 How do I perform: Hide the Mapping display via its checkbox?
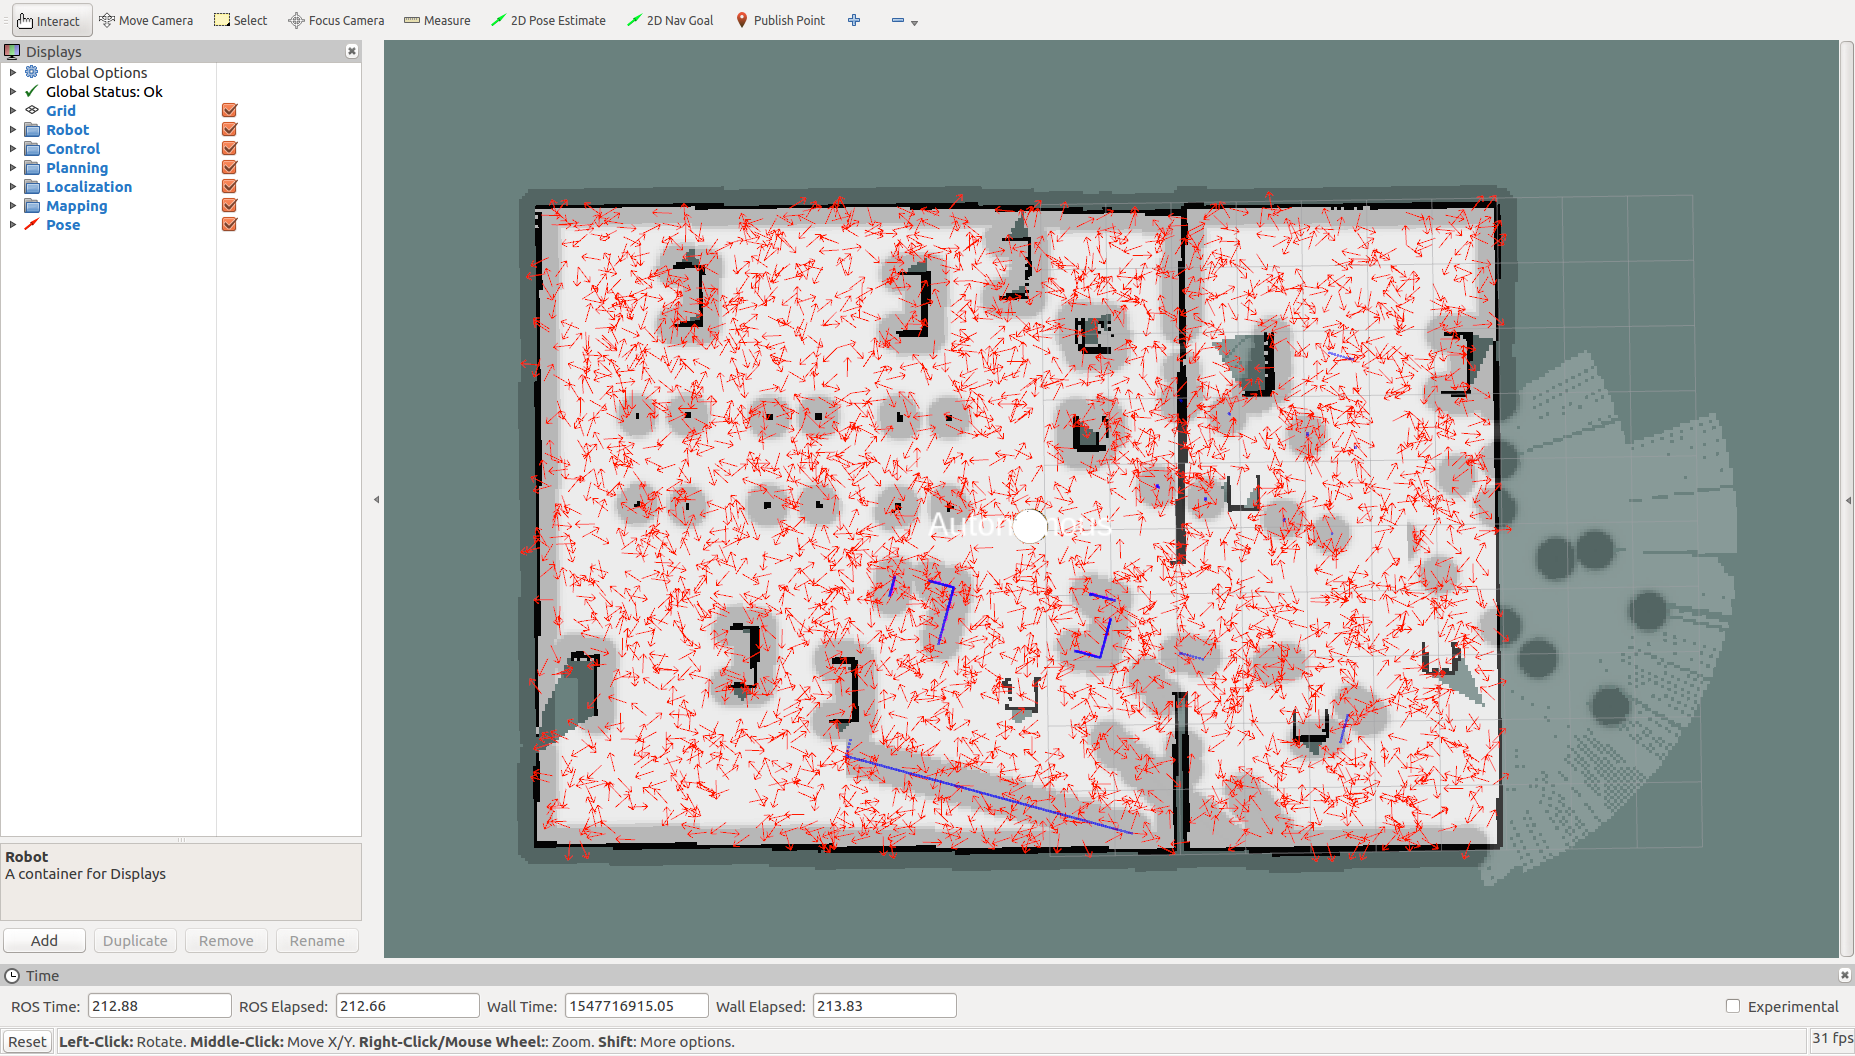tap(229, 205)
